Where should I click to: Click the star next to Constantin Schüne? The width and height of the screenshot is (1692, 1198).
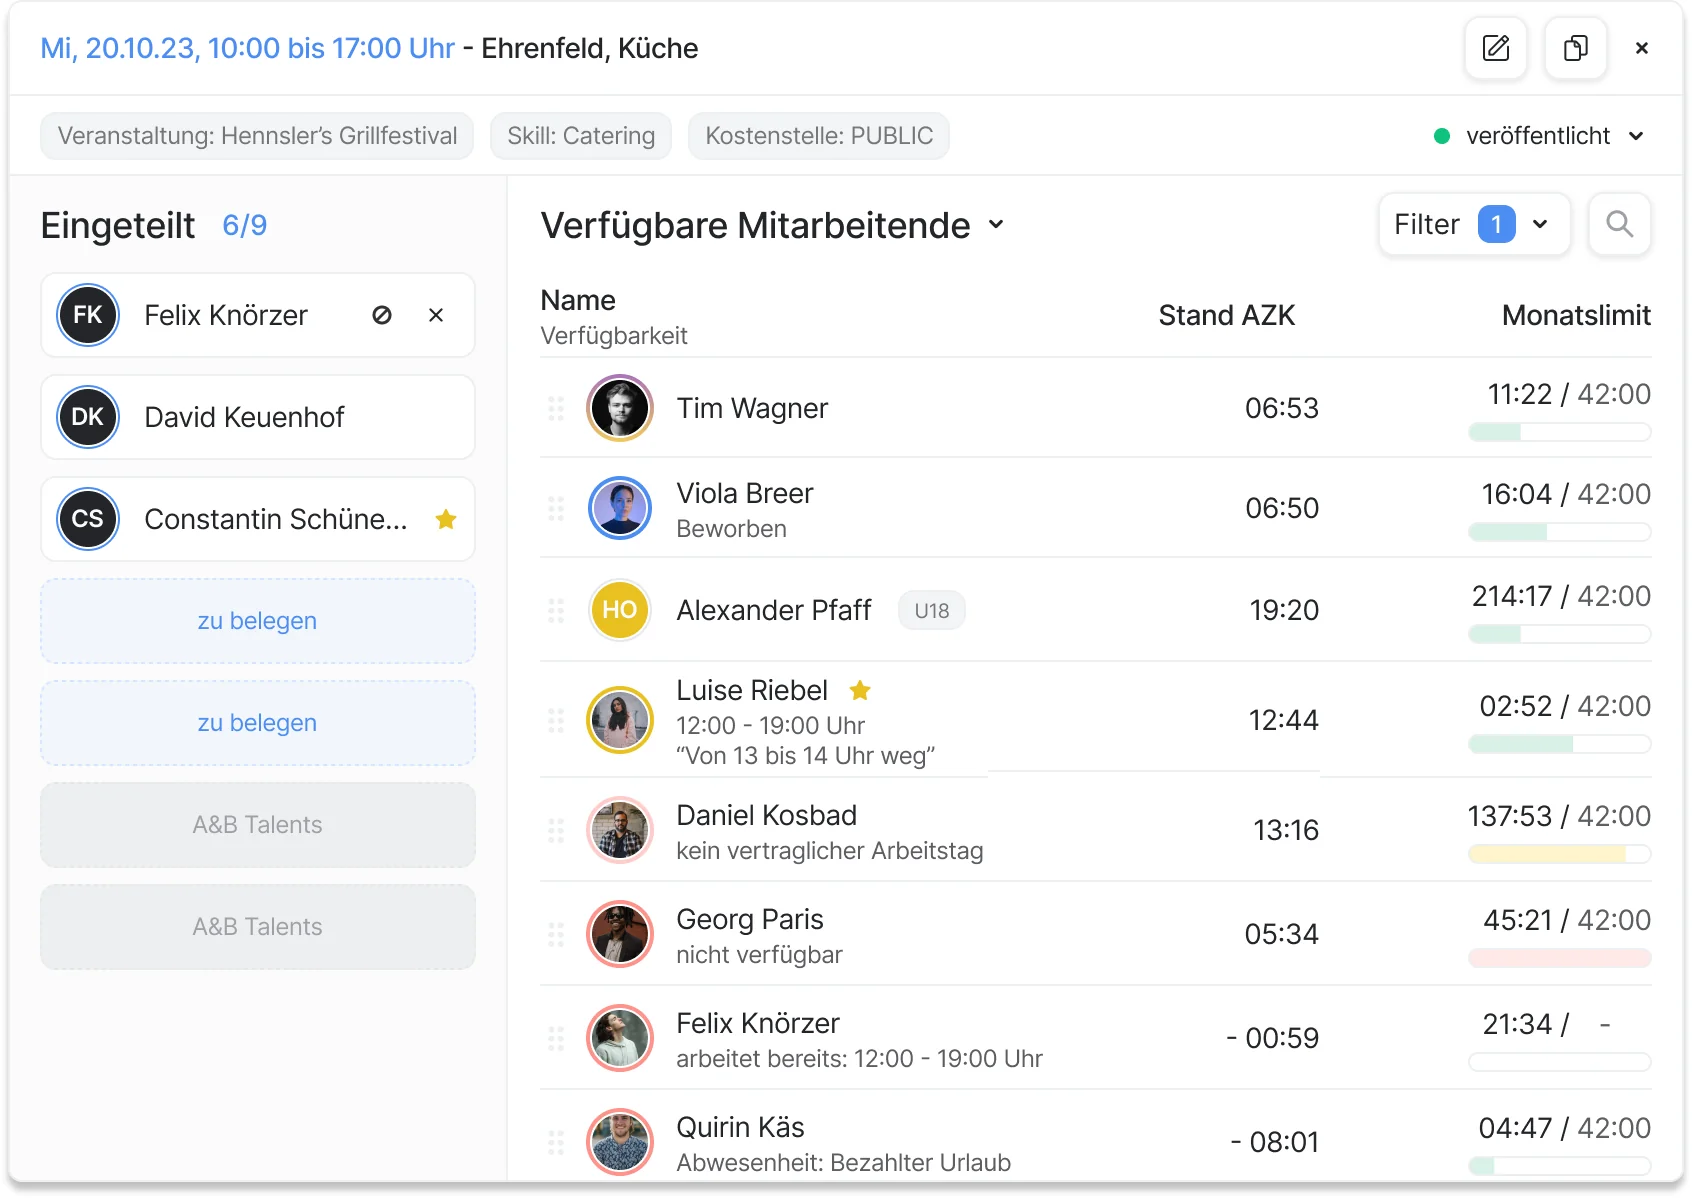446,519
